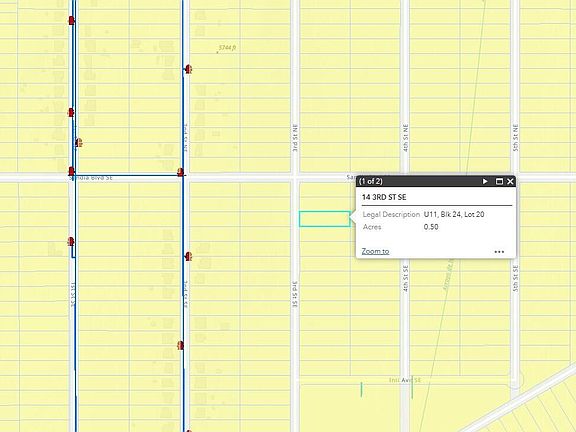Click the 5744 ft elevation marker

[227, 48]
